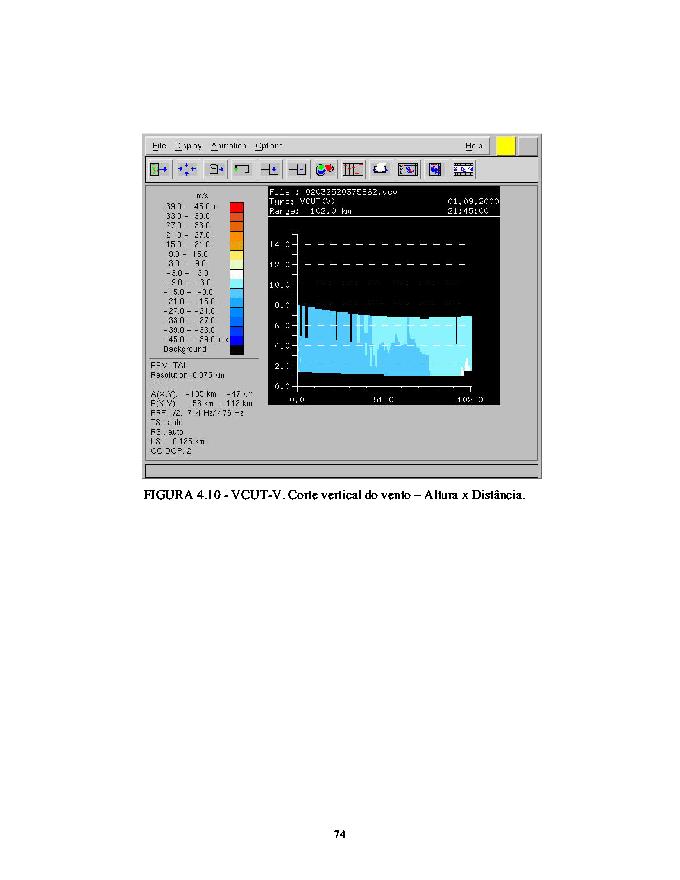Click the yellow status indicator box
Viewport: 680px width, 880px height.
click(x=506, y=146)
